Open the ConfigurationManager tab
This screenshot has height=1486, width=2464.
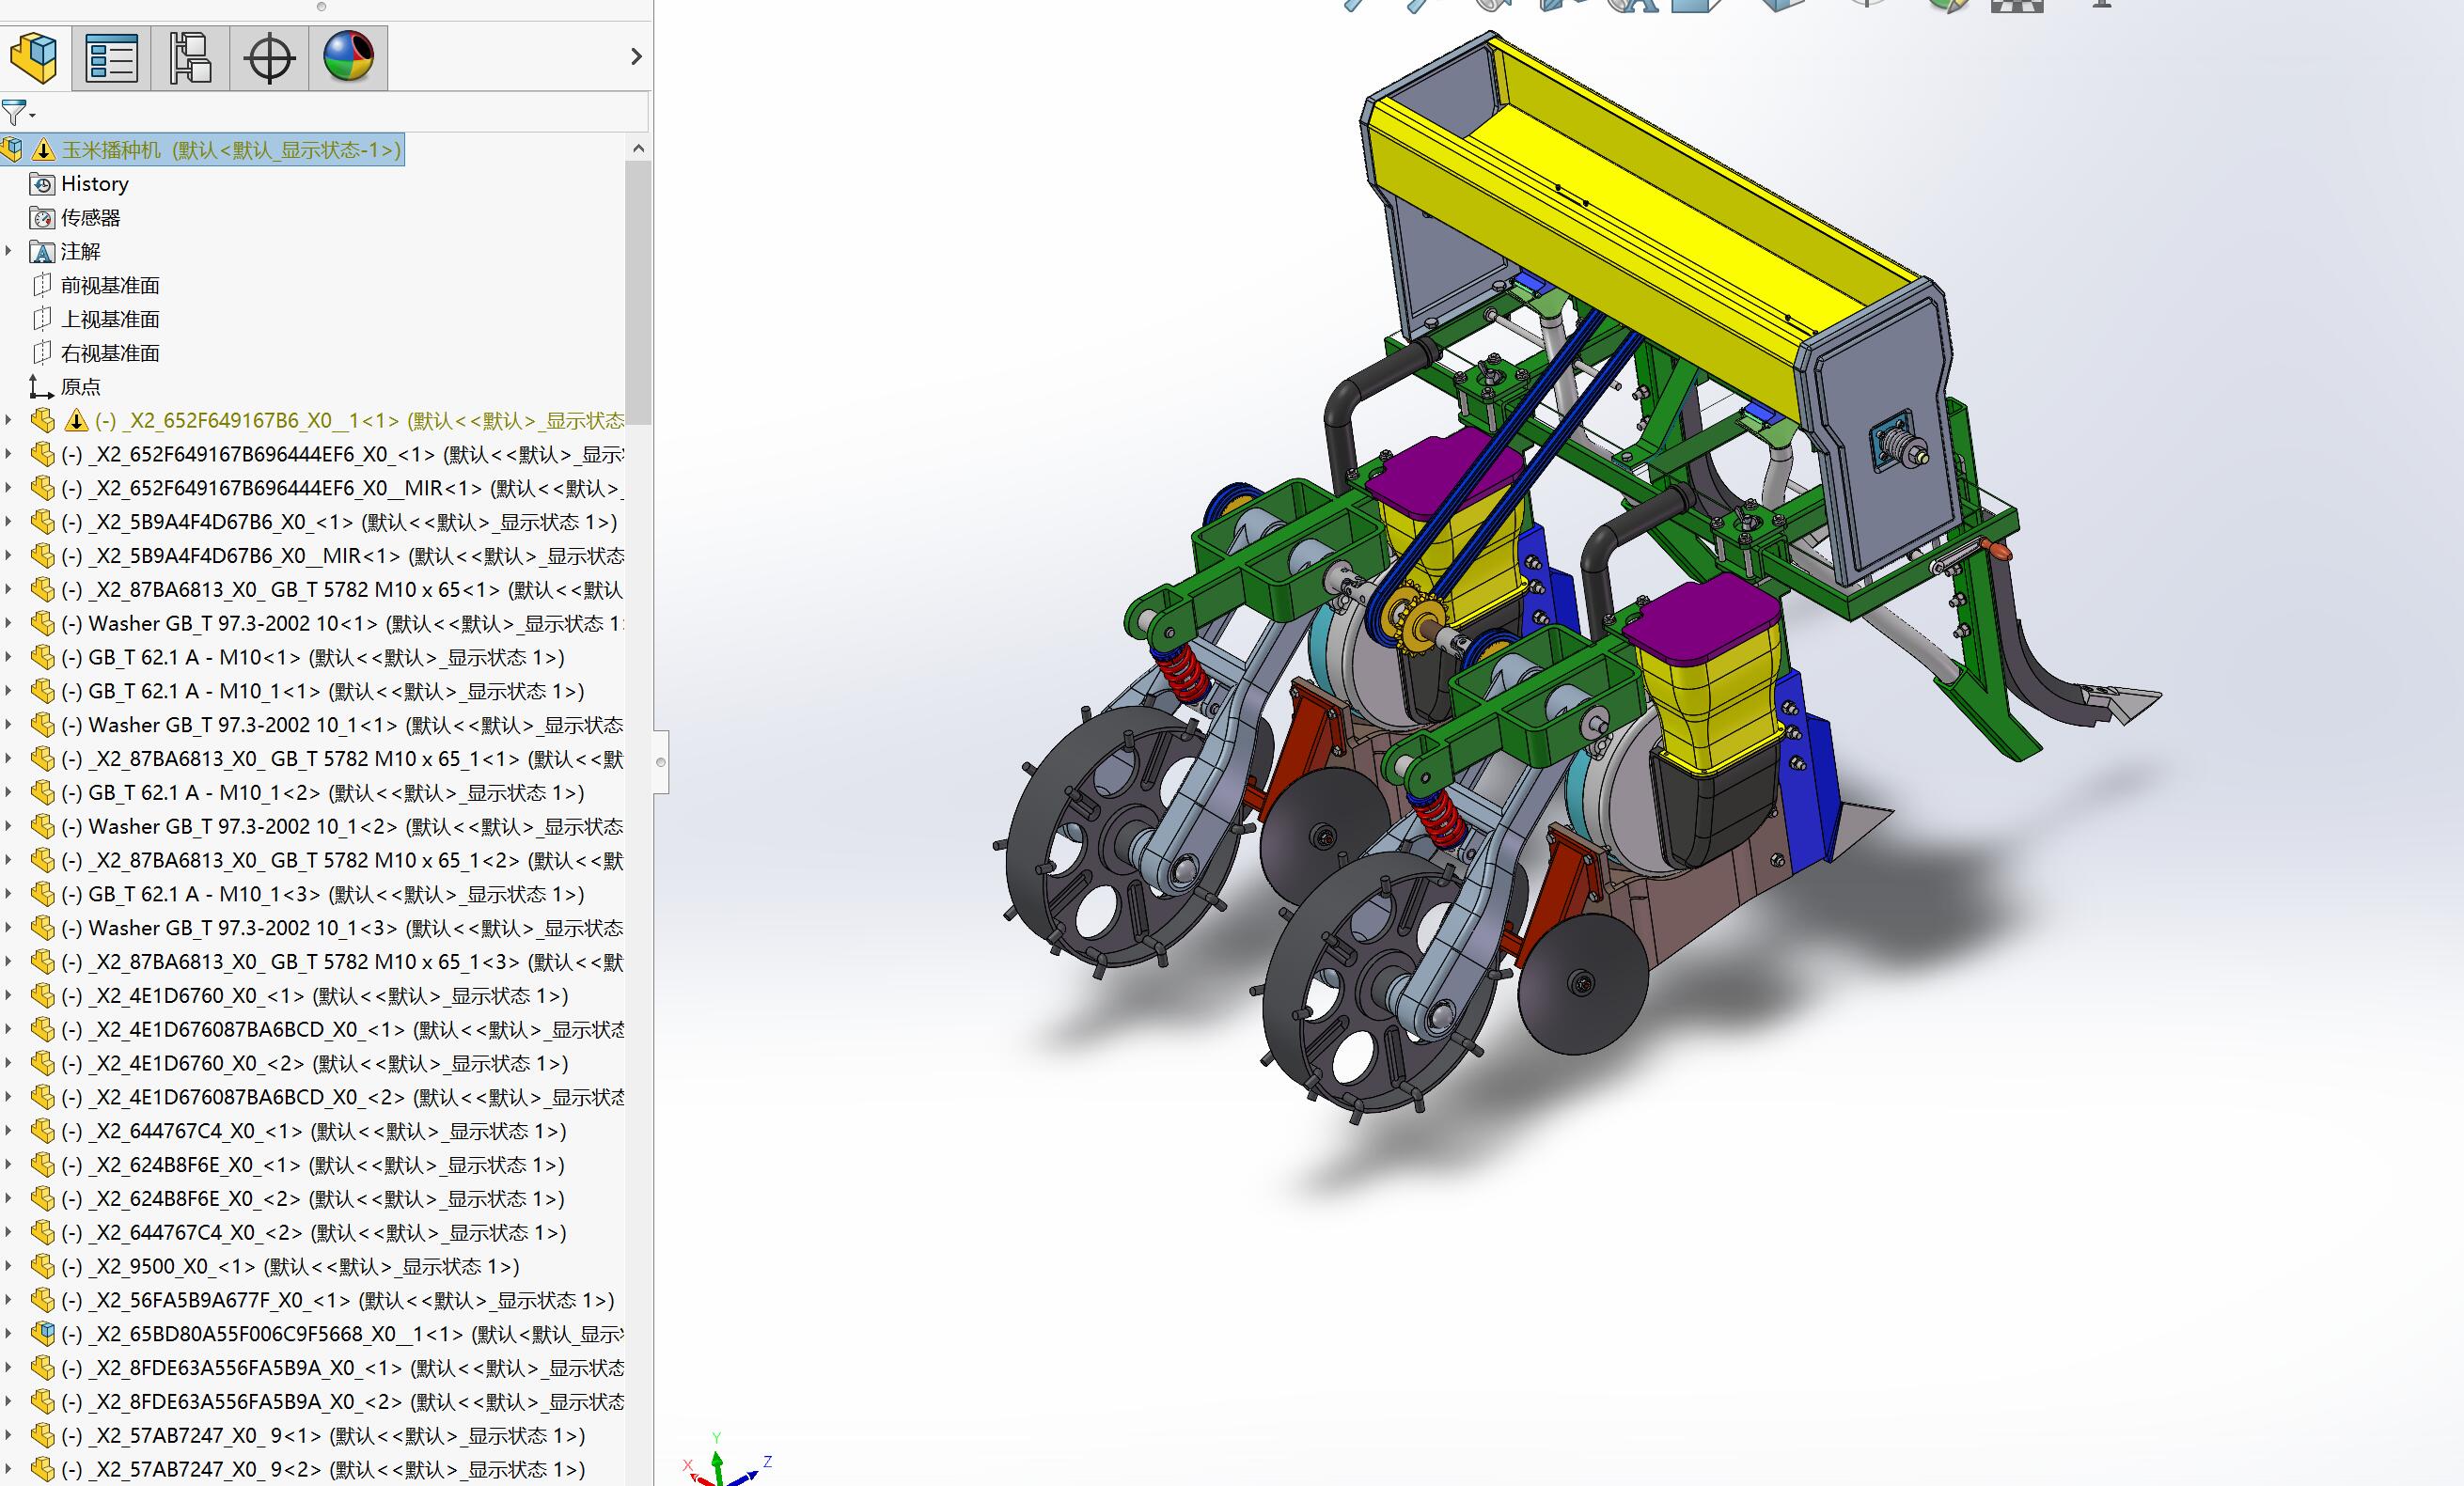coord(190,57)
